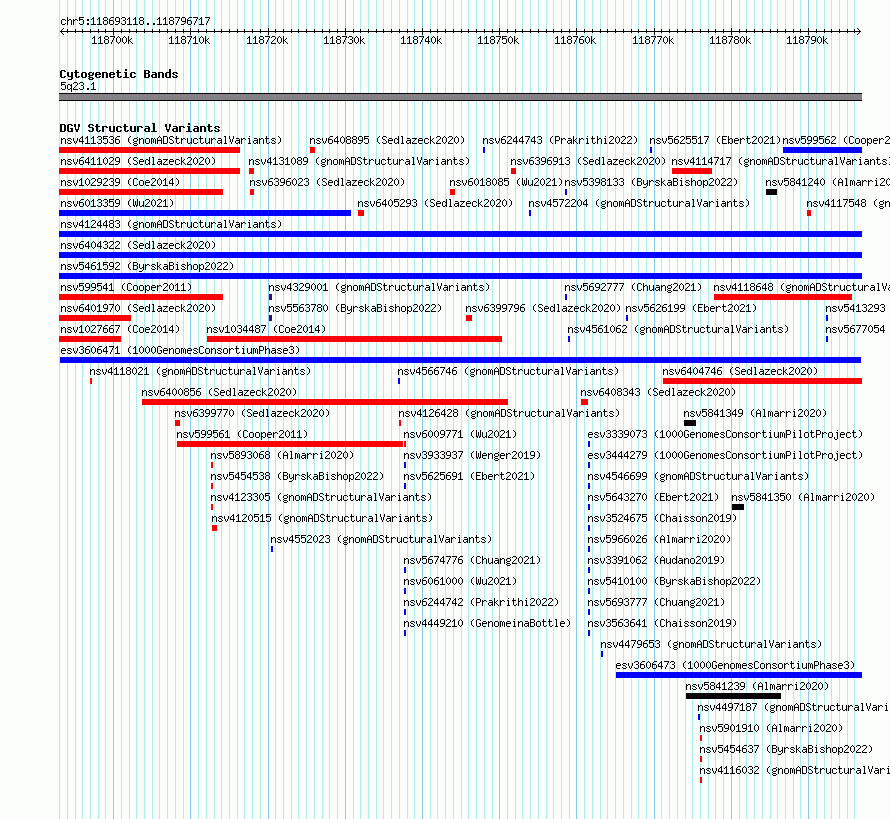The height and width of the screenshot is (819, 890).
Task: Click the nsv5461592 (ByrskaBishop2022) label
Action: [147, 266]
